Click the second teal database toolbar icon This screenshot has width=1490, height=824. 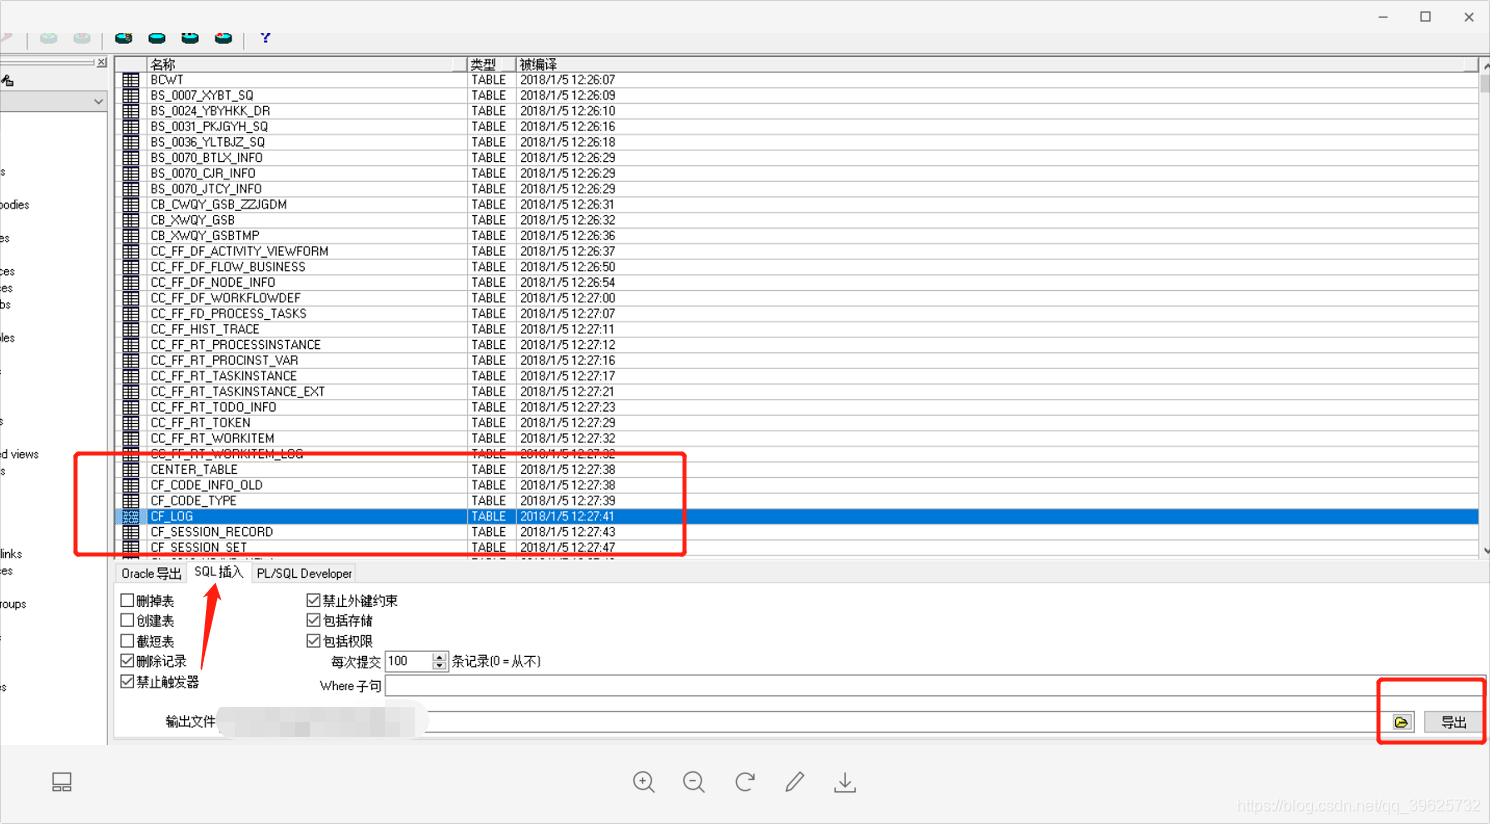(x=157, y=37)
